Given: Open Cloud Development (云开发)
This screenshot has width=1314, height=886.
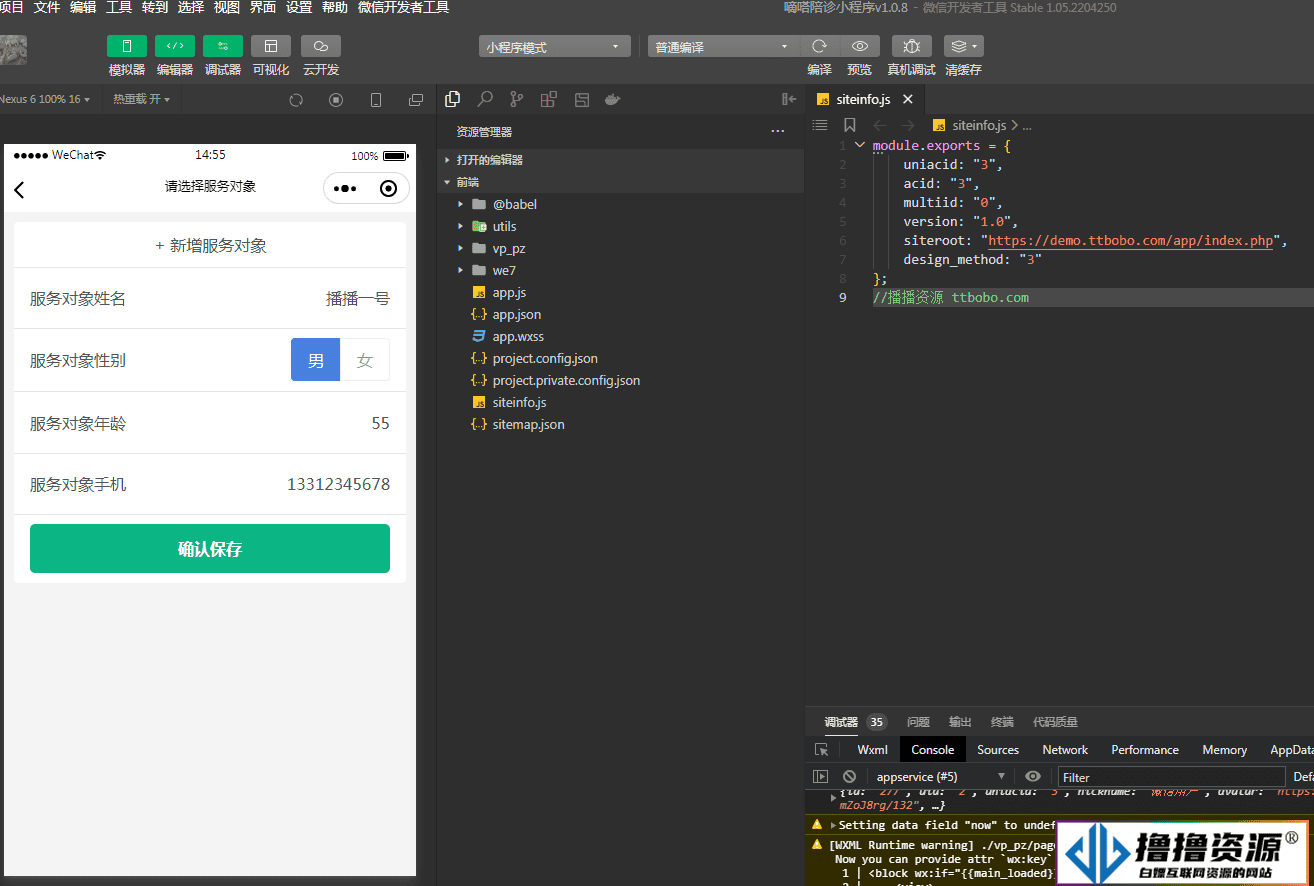Looking at the screenshot, I should click(x=321, y=46).
